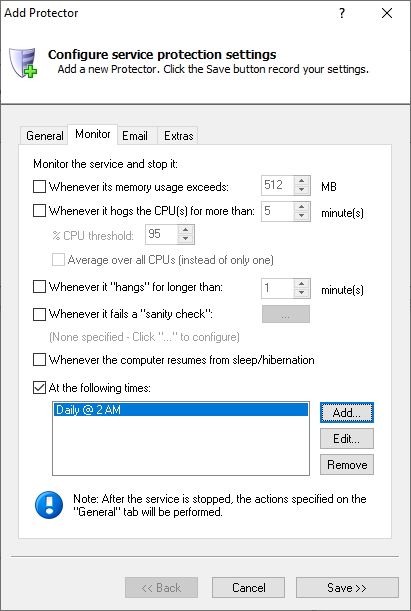Switch to the General tab
The width and height of the screenshot is (411, 611).
(44, 136)
